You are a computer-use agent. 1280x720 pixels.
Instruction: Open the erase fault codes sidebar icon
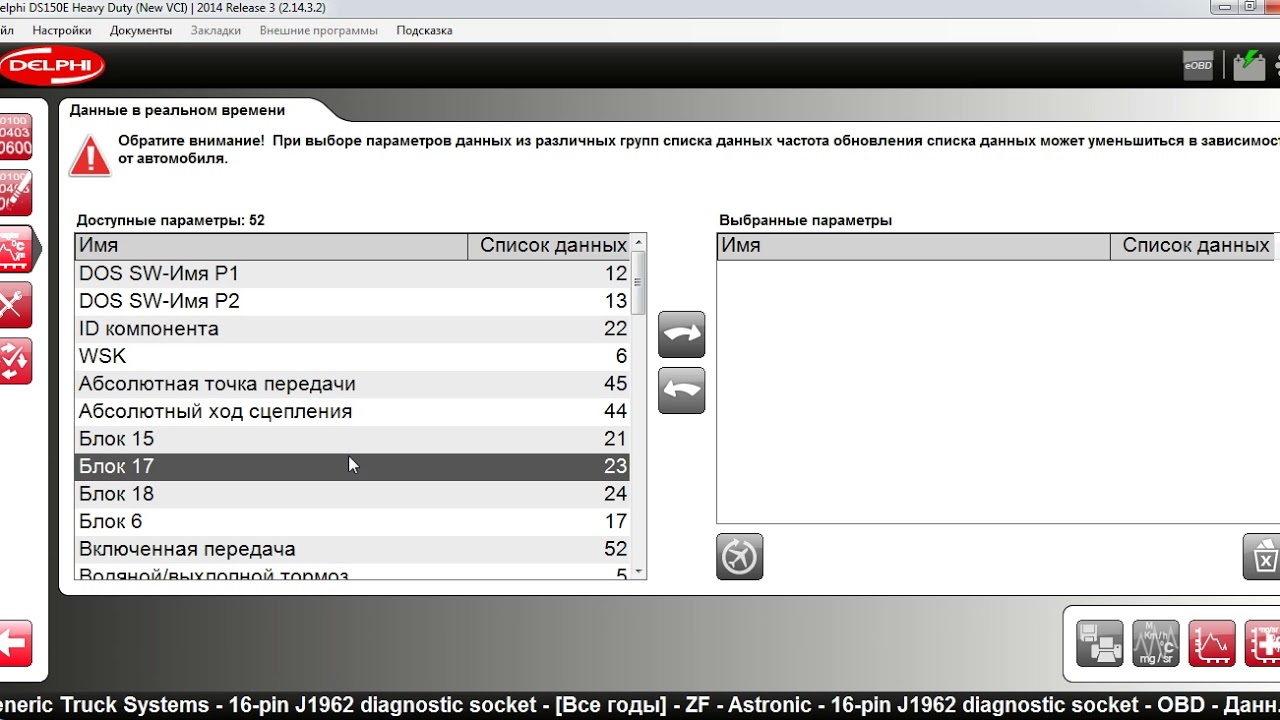16,192
